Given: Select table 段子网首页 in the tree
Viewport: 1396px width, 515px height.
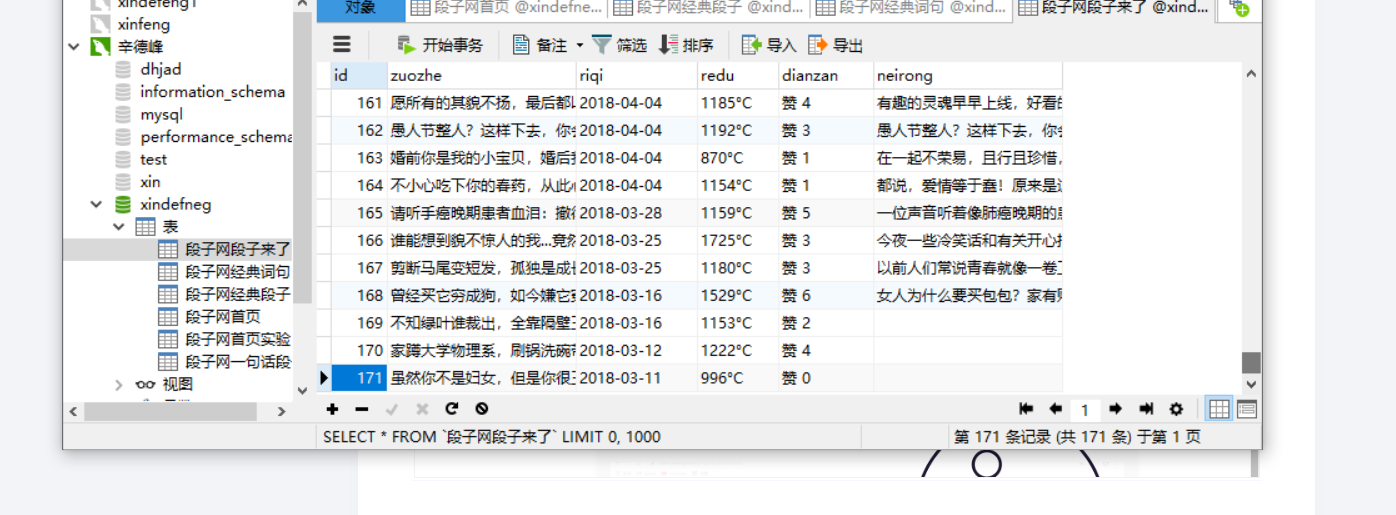Looking at the screenshot, I should point(222,317).
